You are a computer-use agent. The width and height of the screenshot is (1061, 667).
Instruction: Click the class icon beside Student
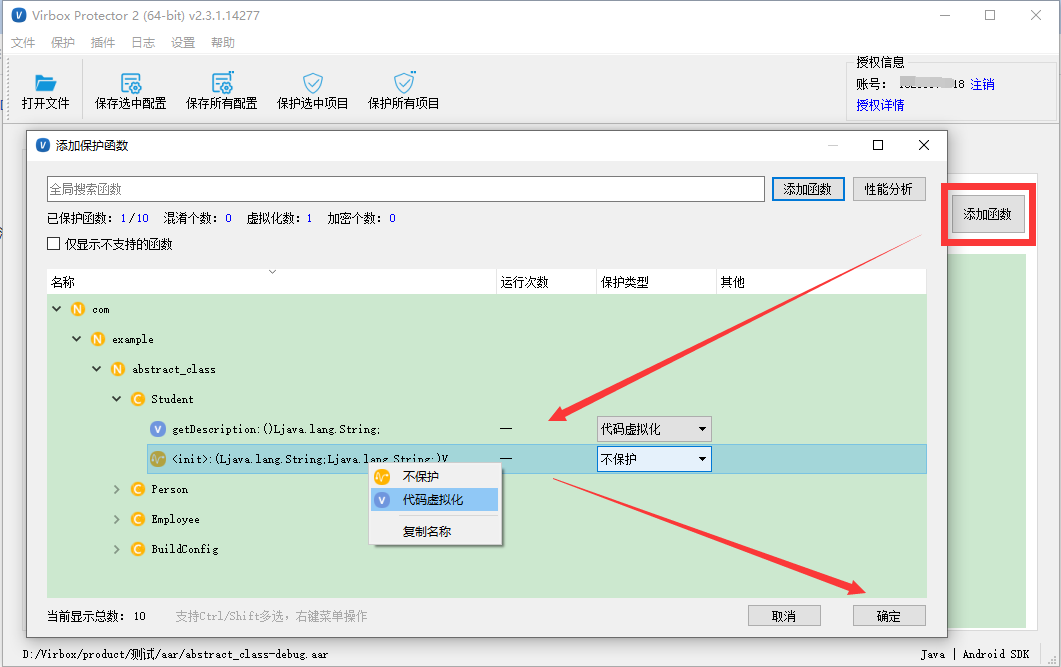(137, 399)
